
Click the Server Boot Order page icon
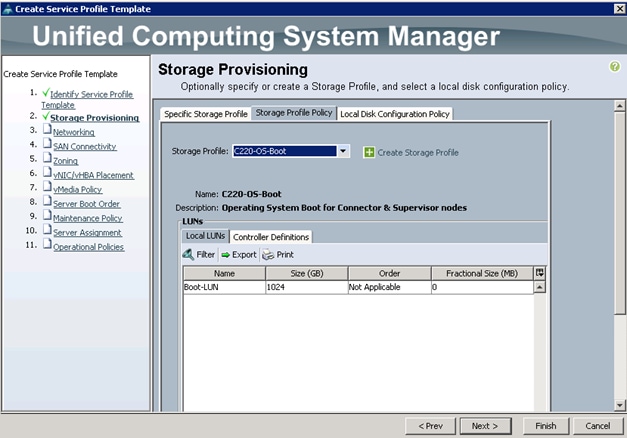47,202
